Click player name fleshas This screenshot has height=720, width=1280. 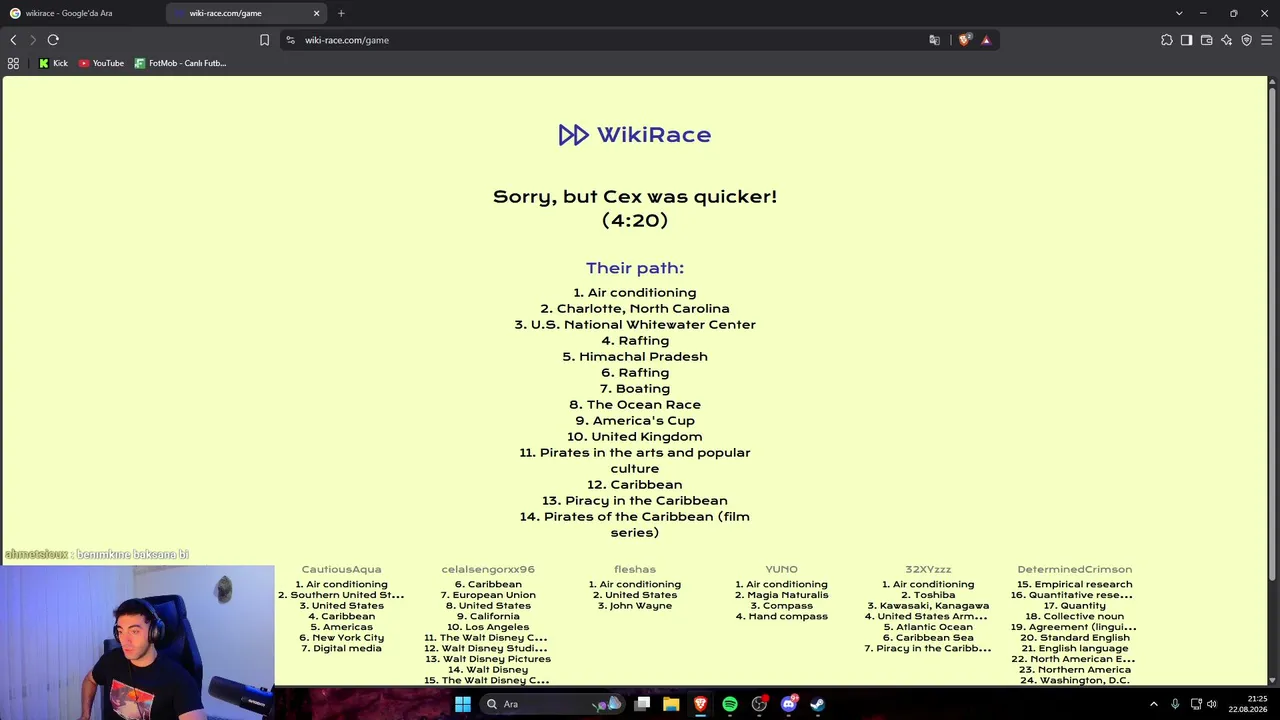635,569
